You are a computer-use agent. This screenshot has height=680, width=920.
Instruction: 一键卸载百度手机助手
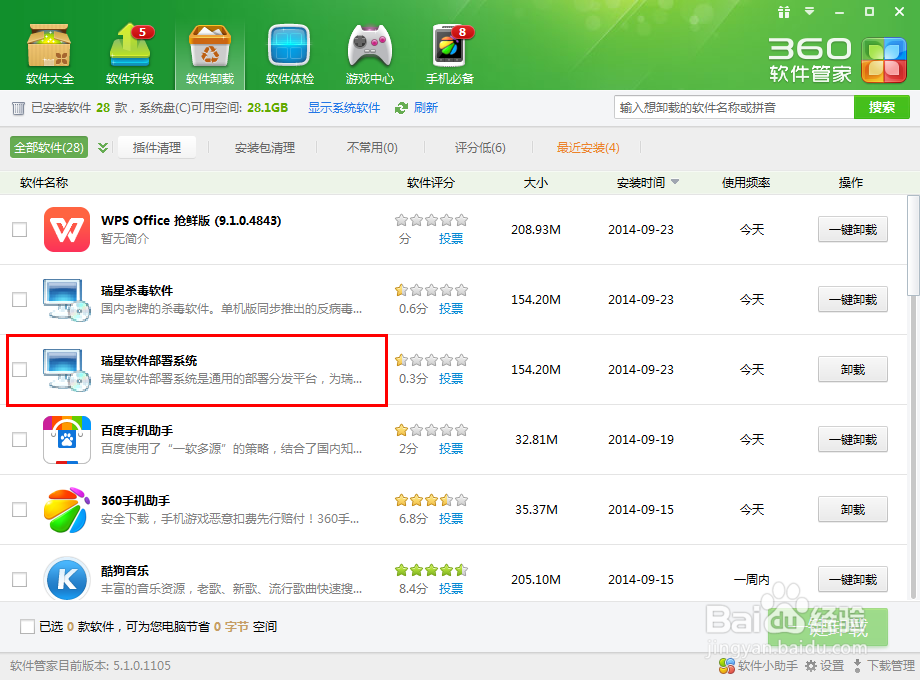point(852,439)
